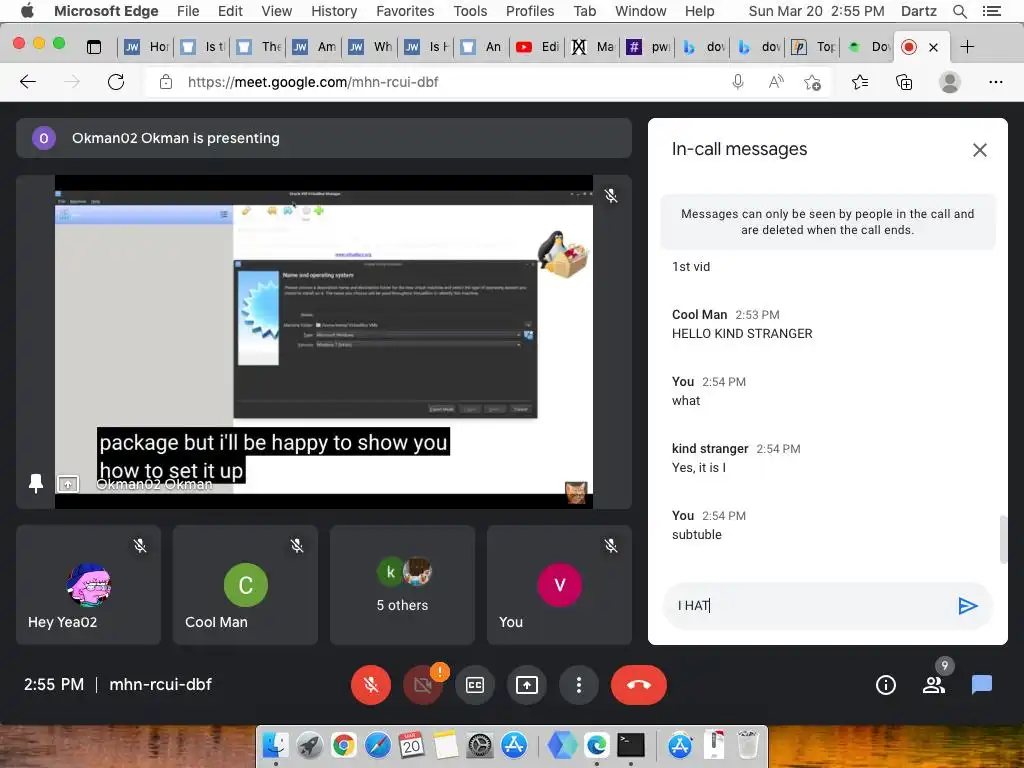Click the 'subtuble' message
This screenshot has width=1024, height=768.
click(x=697, y=534)
